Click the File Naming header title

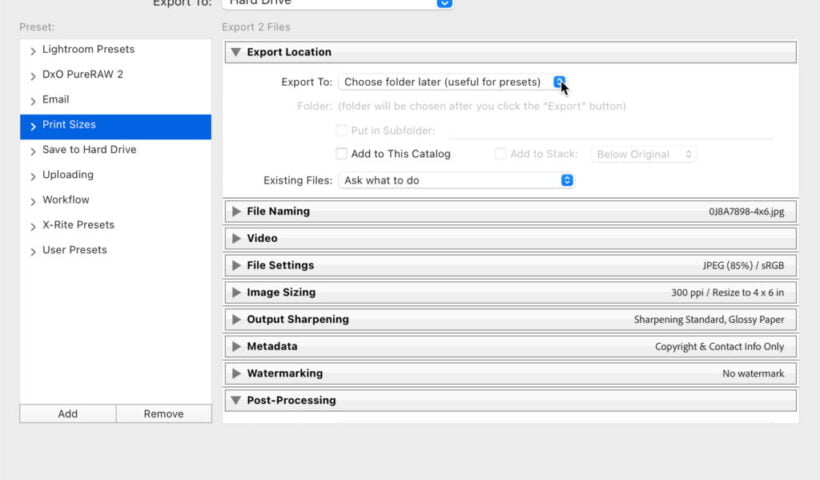click(x=278, y=211)
